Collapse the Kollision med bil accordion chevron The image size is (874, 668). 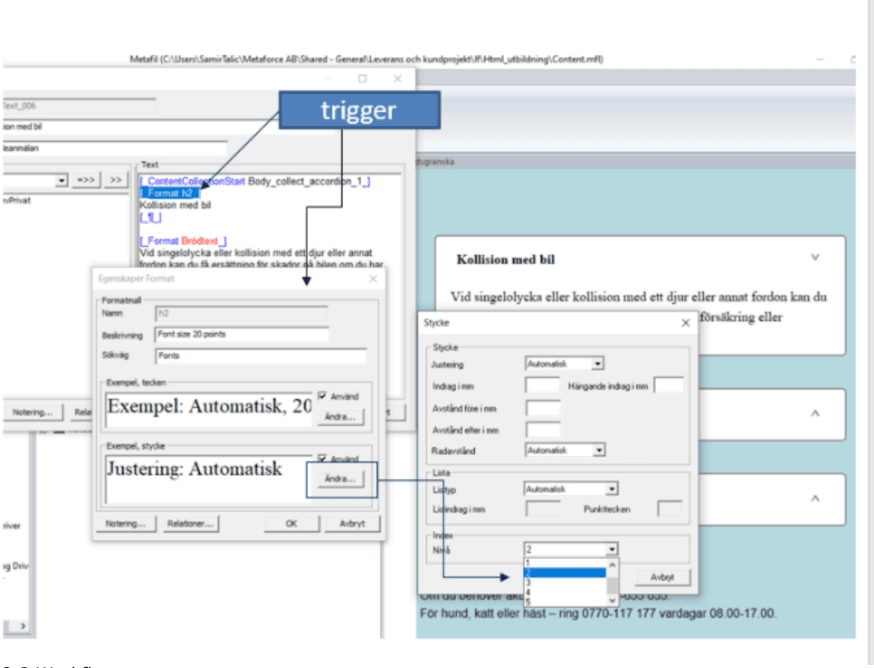pos(815,257)
